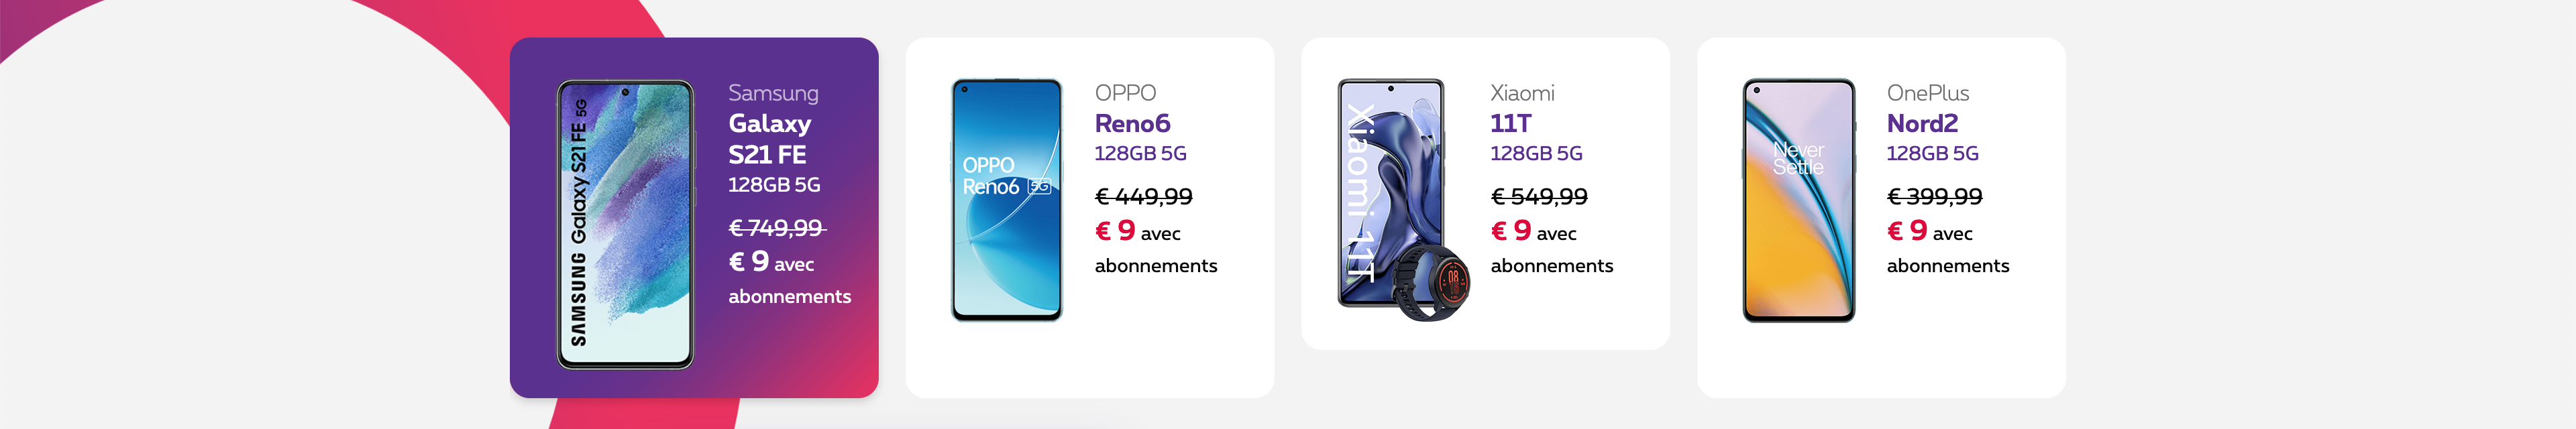Screen dimensions: 2576x429
Task: Open the OnePlus Nord2 phone image
Action: point(1798,200)
